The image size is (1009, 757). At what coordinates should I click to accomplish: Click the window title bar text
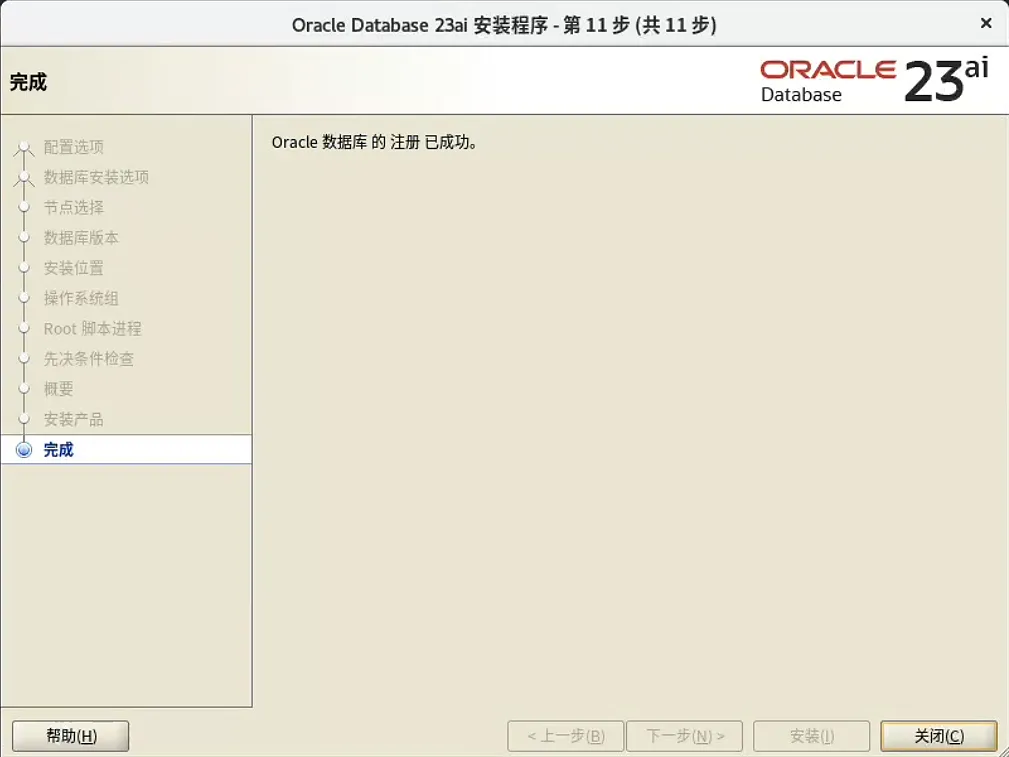504,24
